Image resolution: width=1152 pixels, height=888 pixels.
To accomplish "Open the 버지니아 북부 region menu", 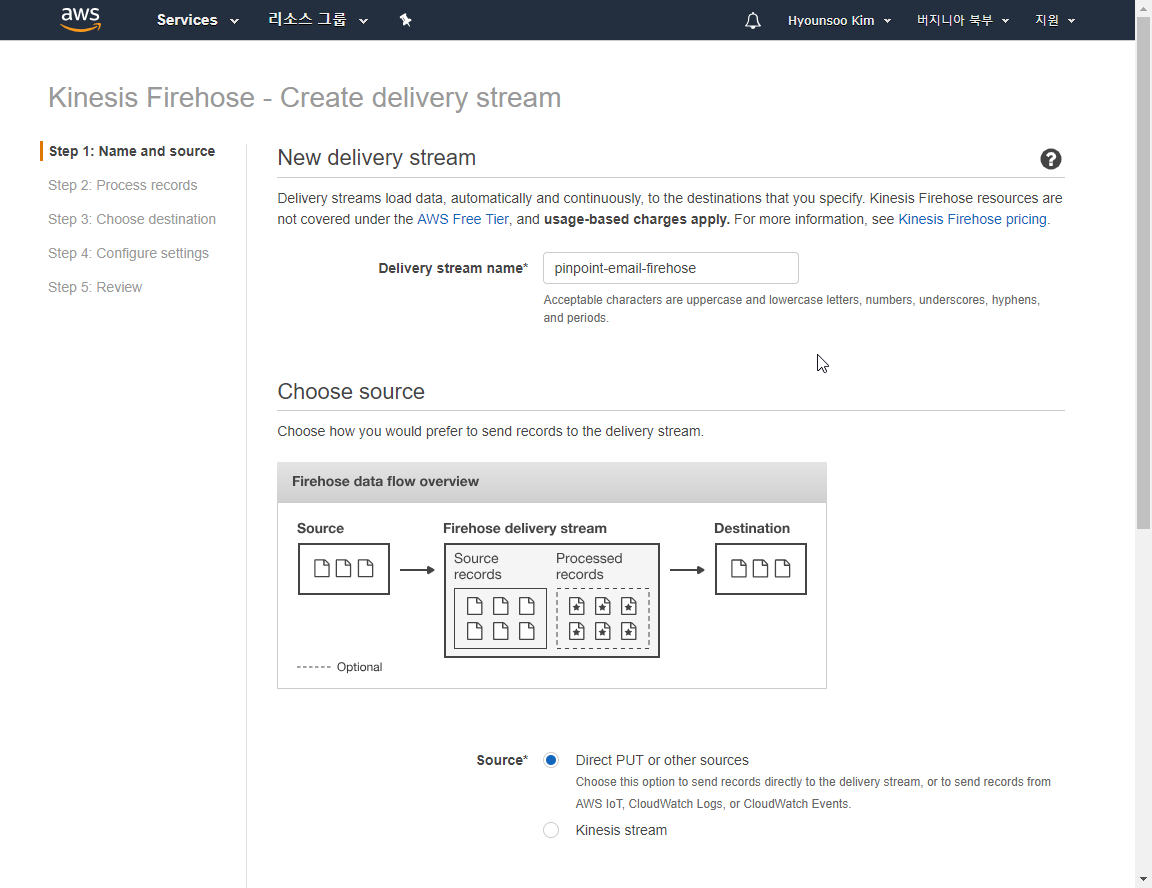I will [962, 21].
